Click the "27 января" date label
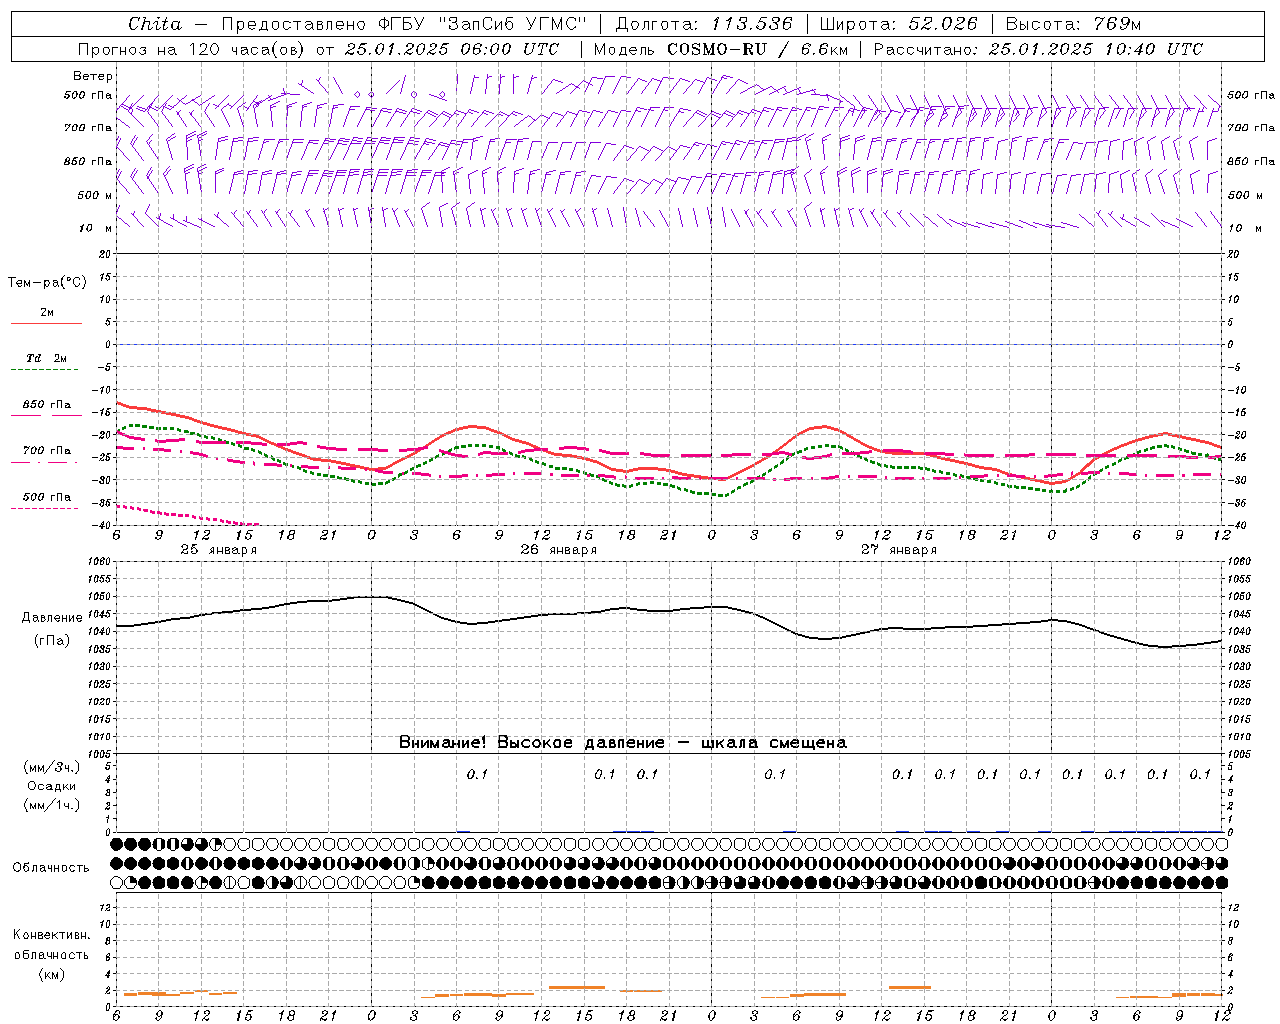Screen dimensions: 1280x1024 click(898, 549)
